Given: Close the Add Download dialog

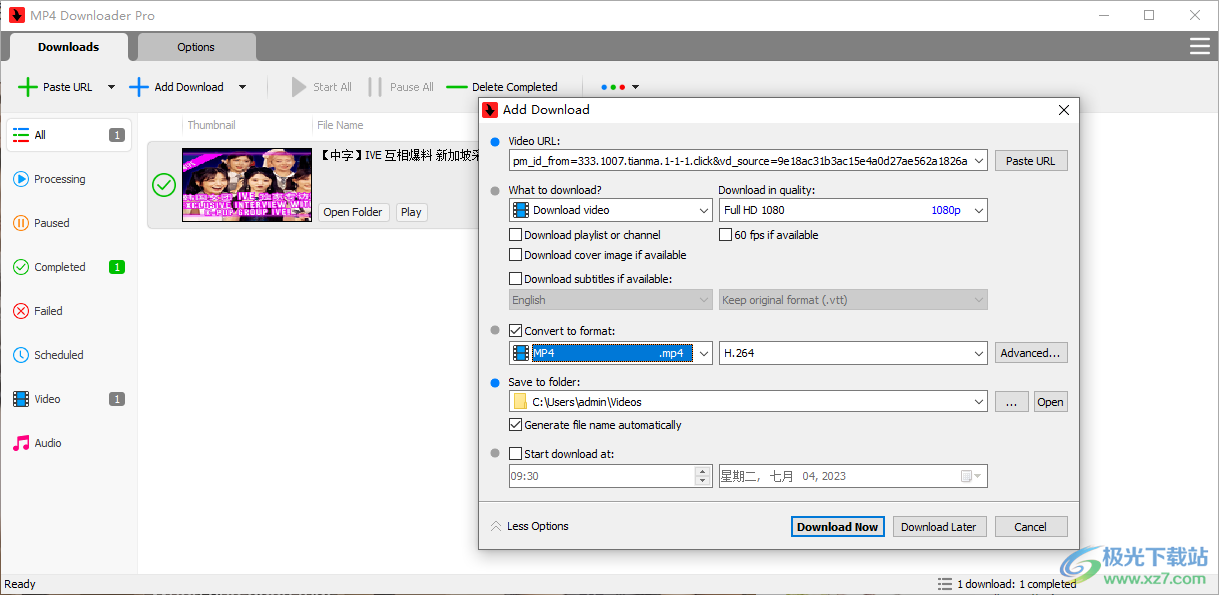Looking at the screenshot, I should (1065, 110).
